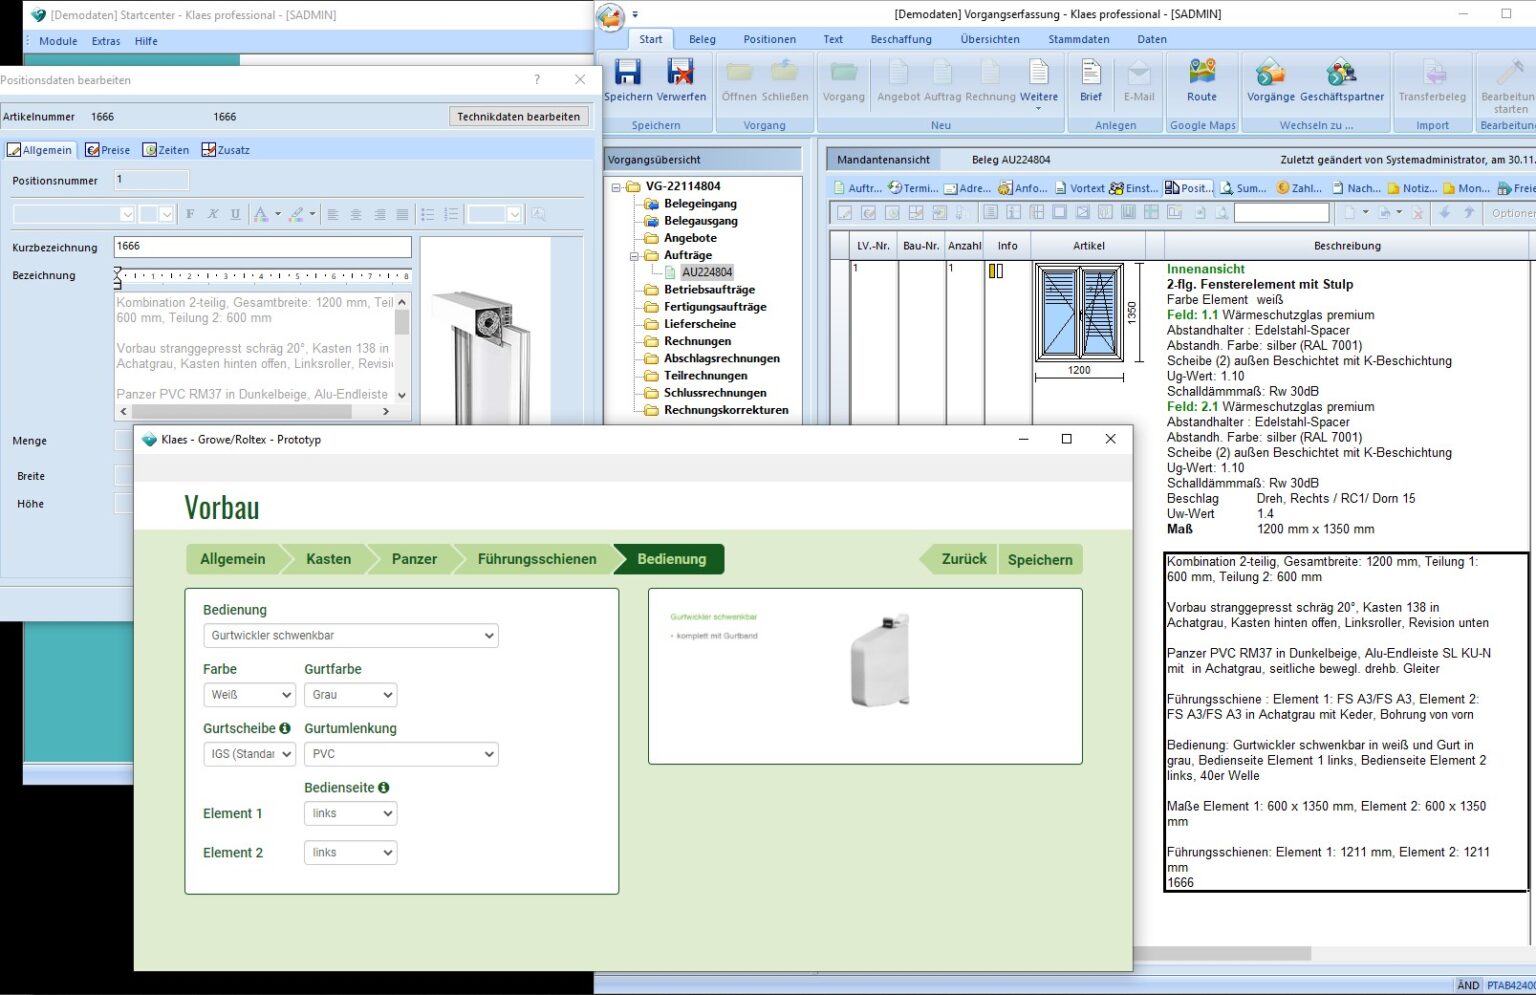Open the Bedienung dropdown showing Gurtwickler schwenkbar
This screenshot has width=1536, height=995.
[x=350, y=635]
